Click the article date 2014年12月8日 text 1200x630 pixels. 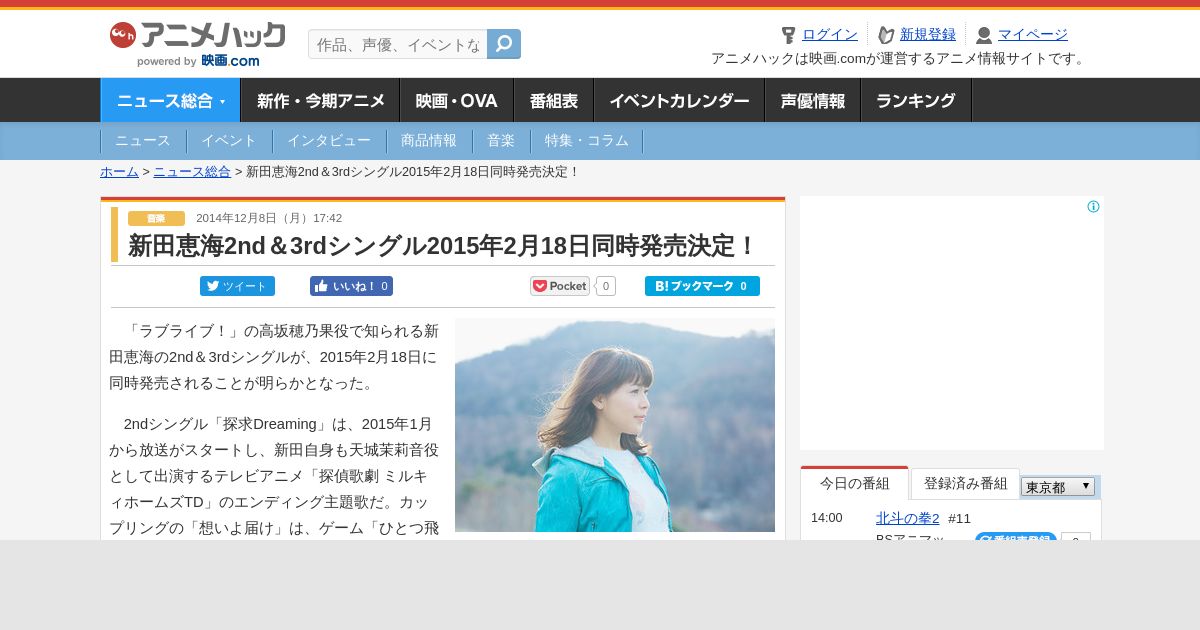tap(269, 218)
